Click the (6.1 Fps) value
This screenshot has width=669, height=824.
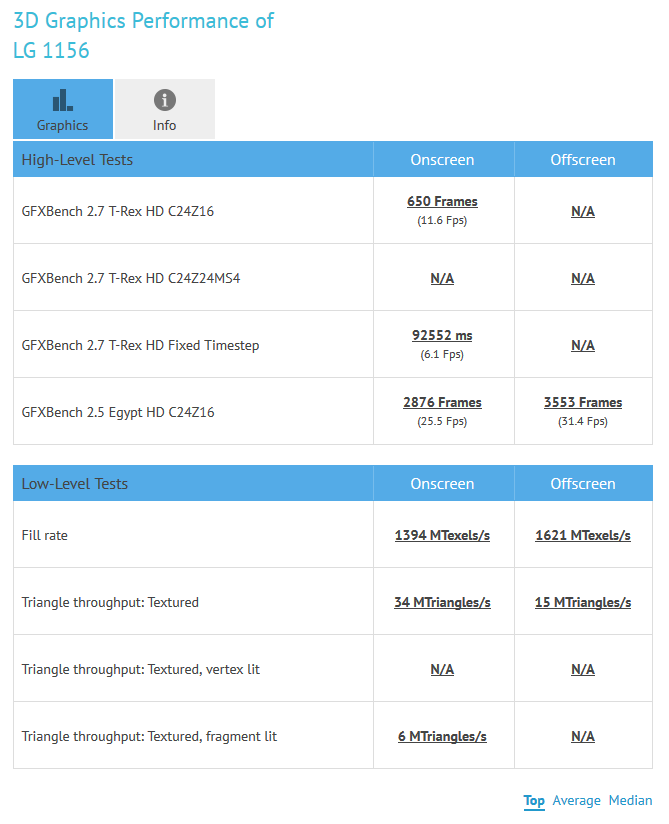coord(442,354)
